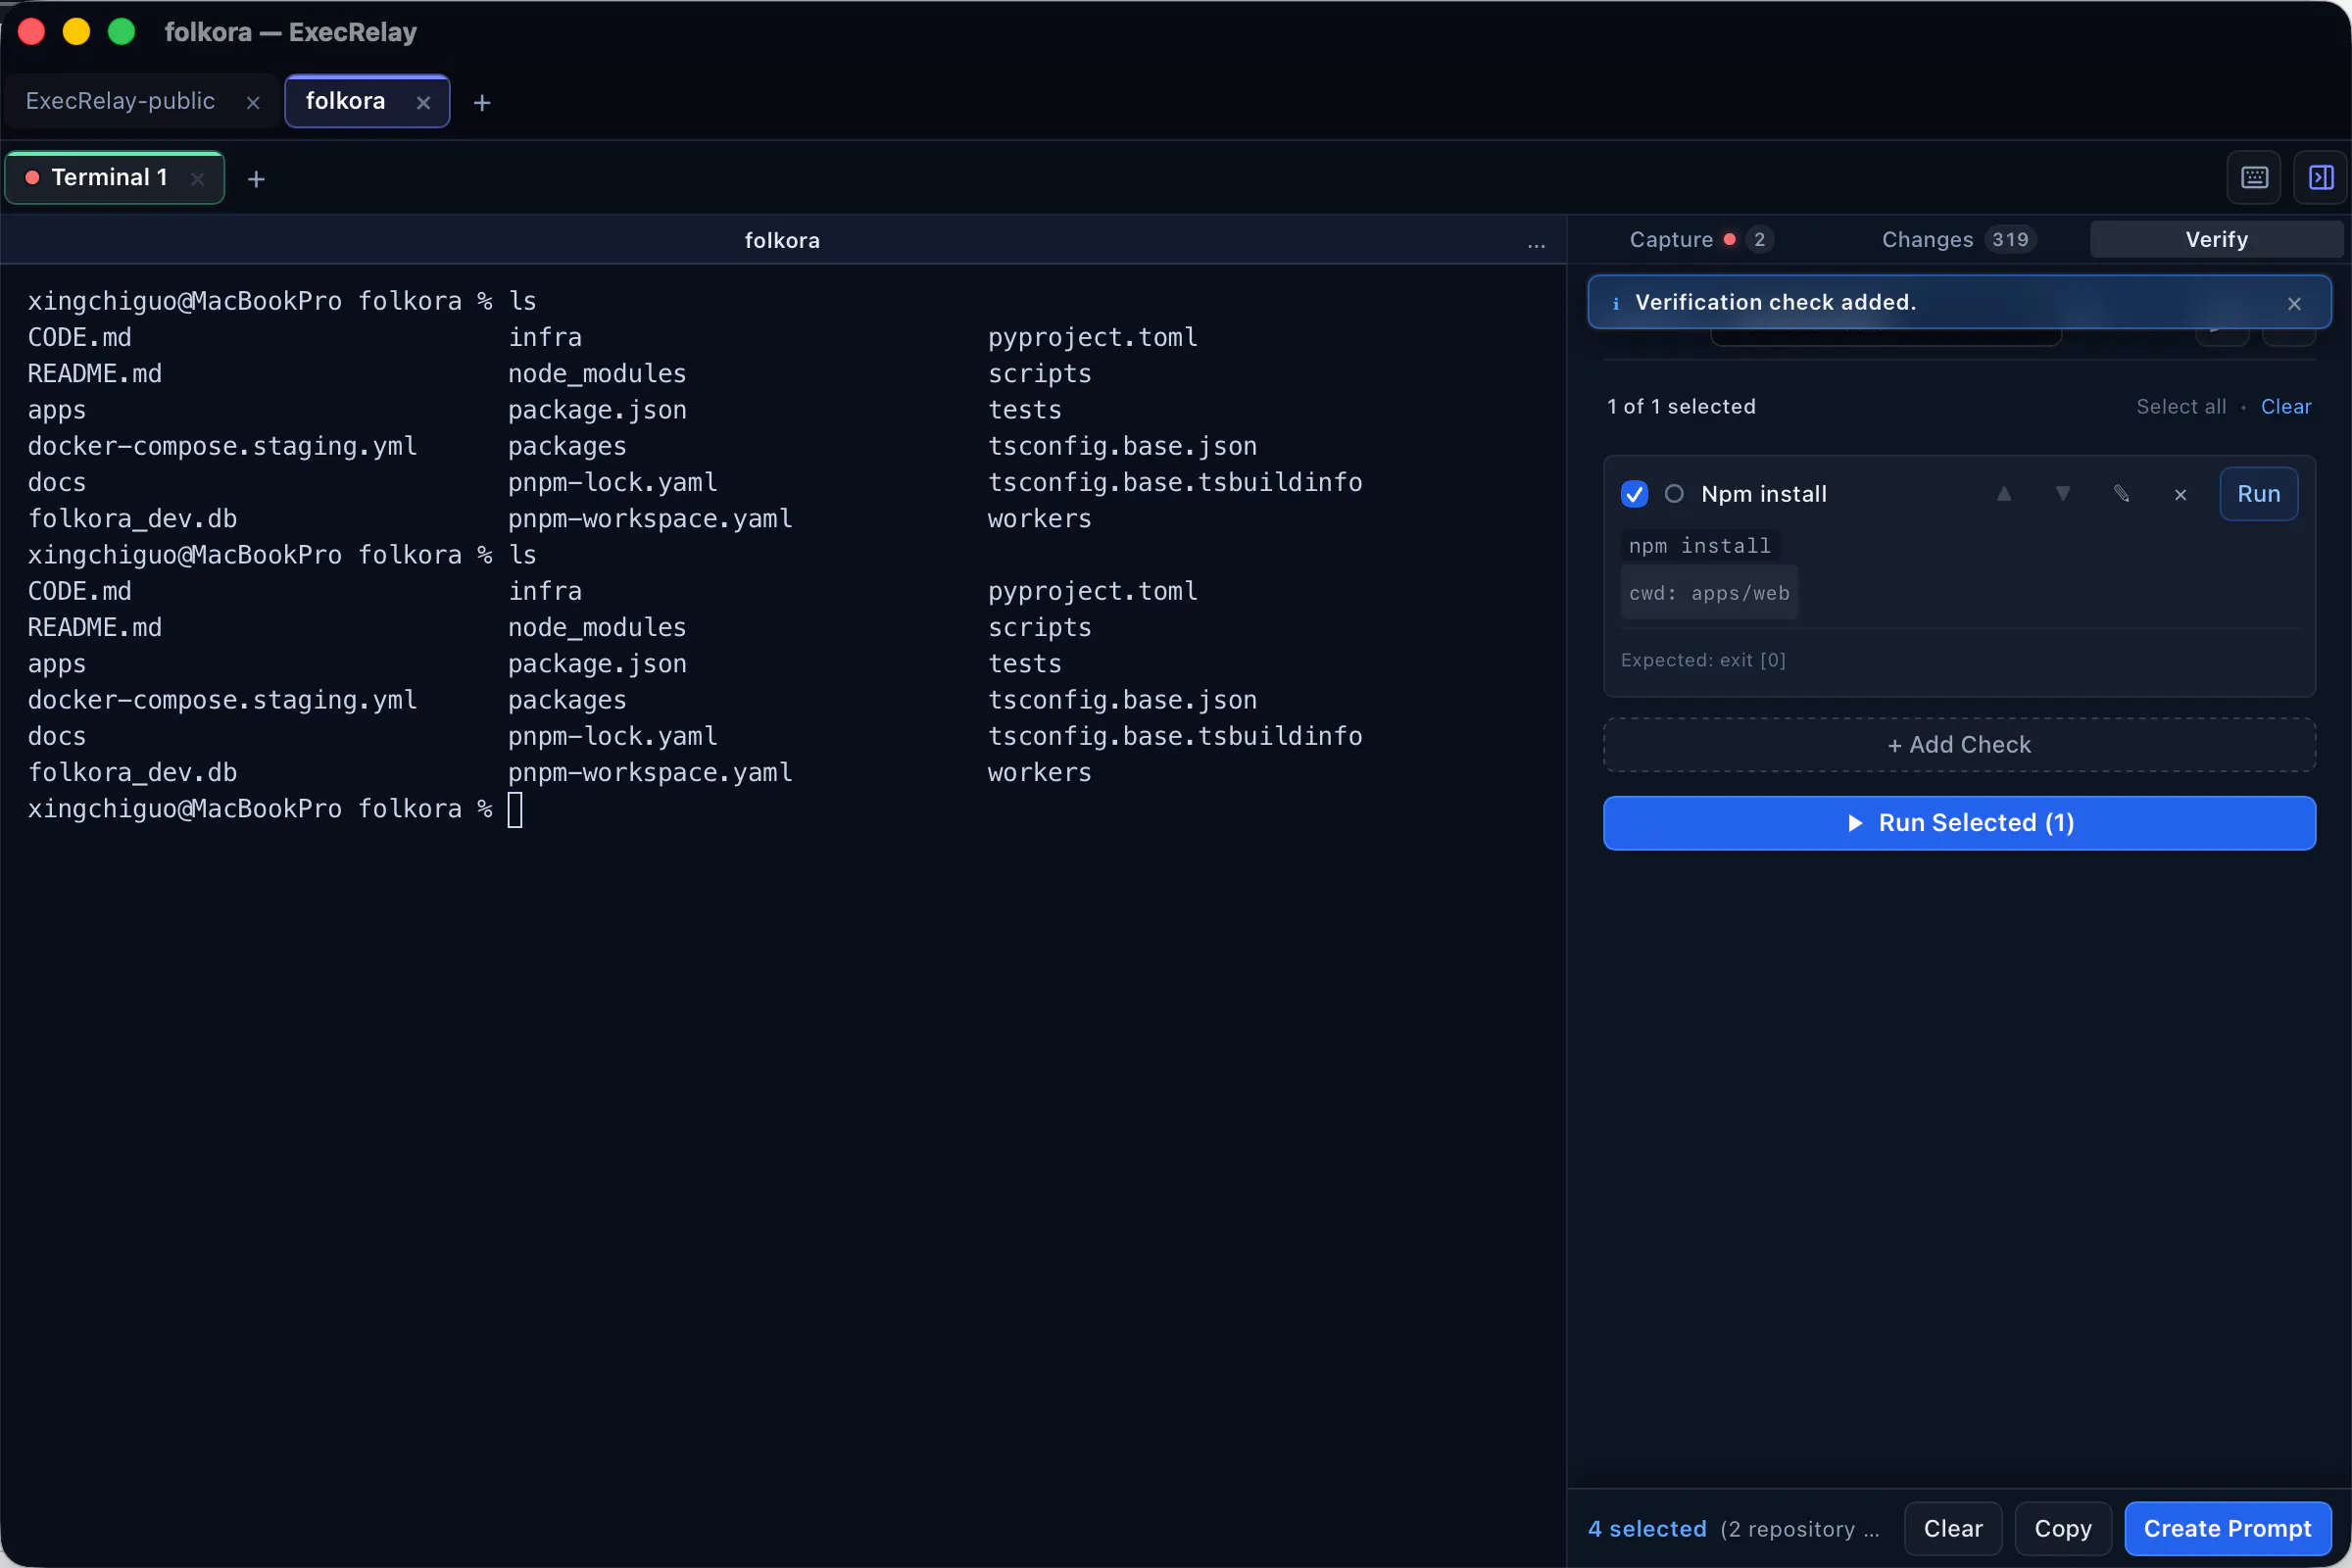Click the info icon in notification
The image size is (2352, 1568).
[1615, 303]
